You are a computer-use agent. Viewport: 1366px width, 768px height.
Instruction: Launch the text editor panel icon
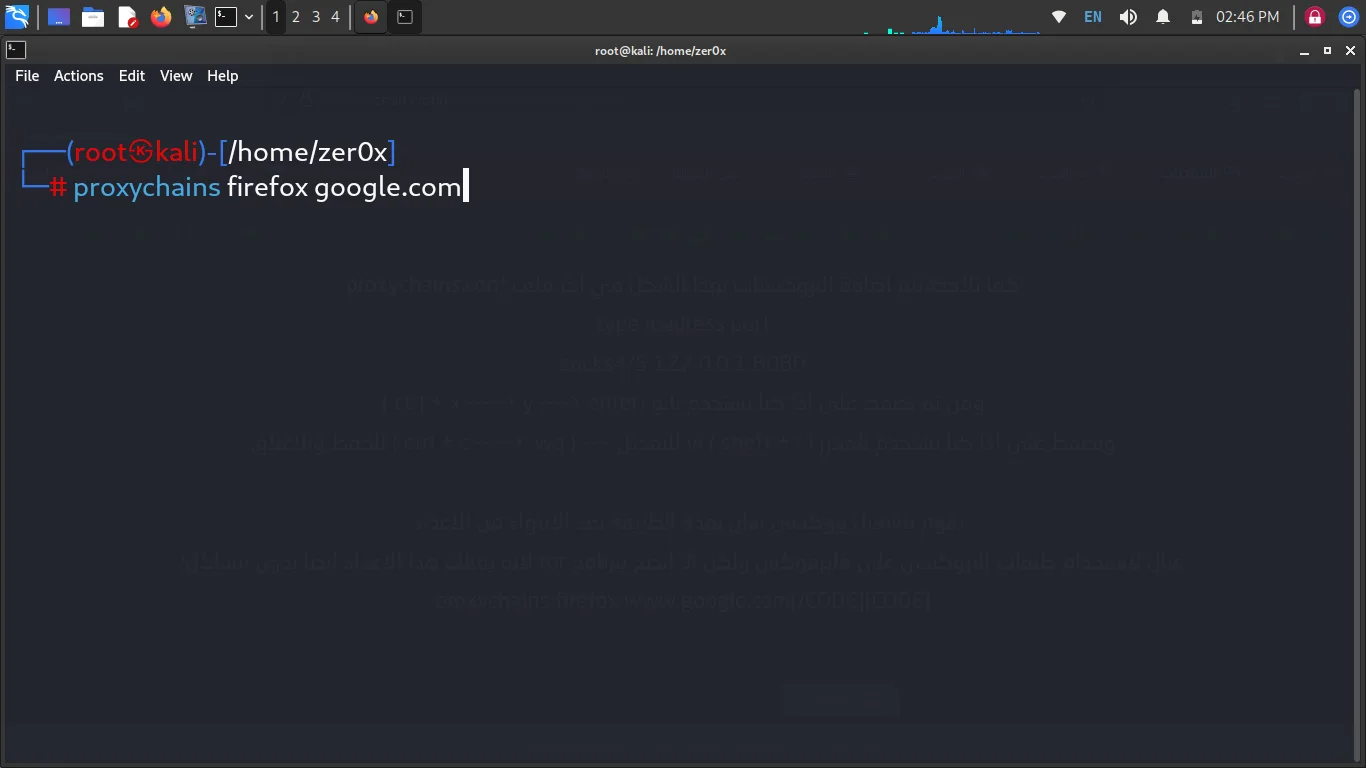pyautogui.click(x=127, y=17)
